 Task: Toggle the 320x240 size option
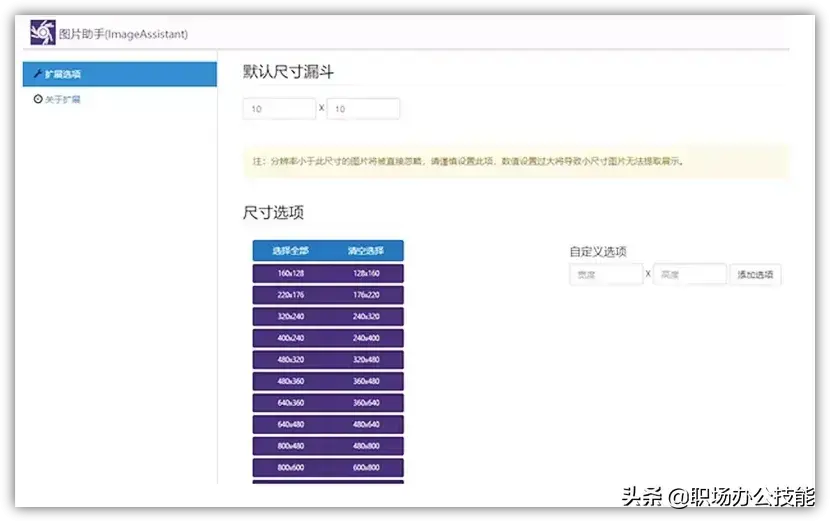tap(291, 317)
